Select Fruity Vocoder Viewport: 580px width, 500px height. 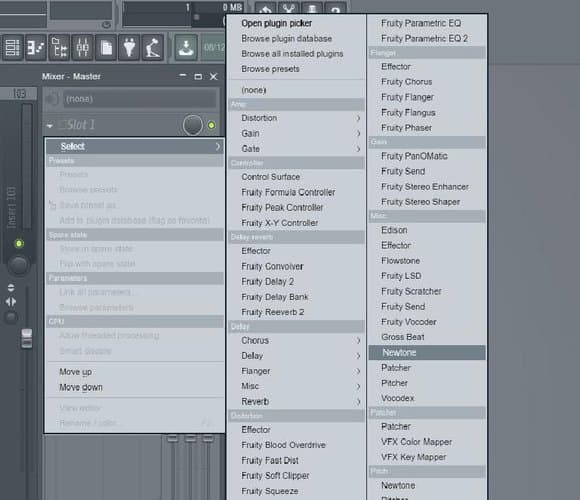click(427, 322)
